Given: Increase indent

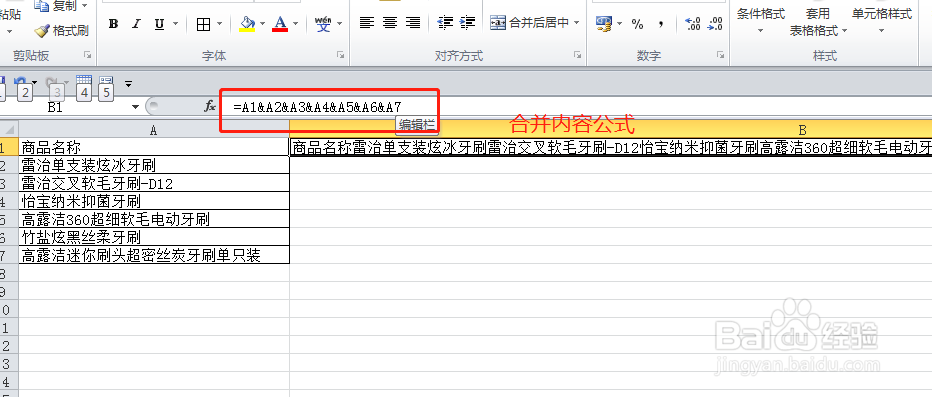Looking at the screenshot, I should point(467,23).
